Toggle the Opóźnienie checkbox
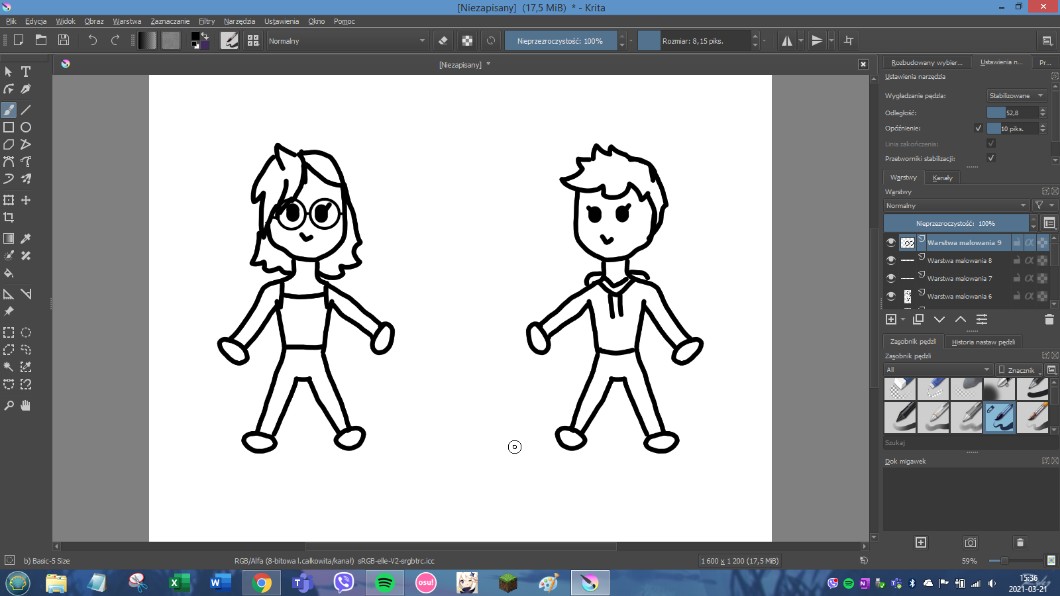The height and width of the screenshot is (596, 1060). tap(978, 129)
